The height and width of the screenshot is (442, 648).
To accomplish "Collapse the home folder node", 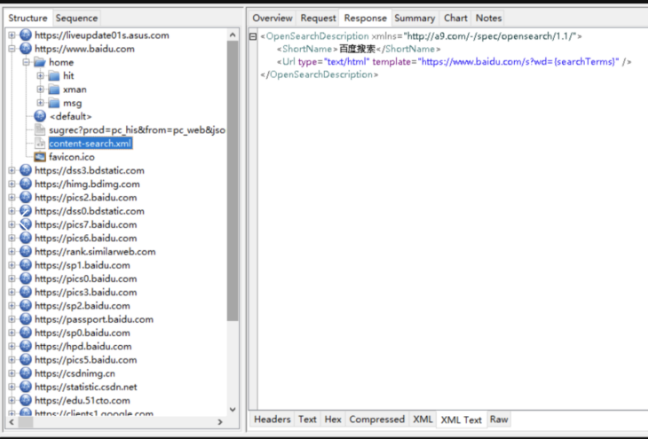I will [x=26, y=62].
